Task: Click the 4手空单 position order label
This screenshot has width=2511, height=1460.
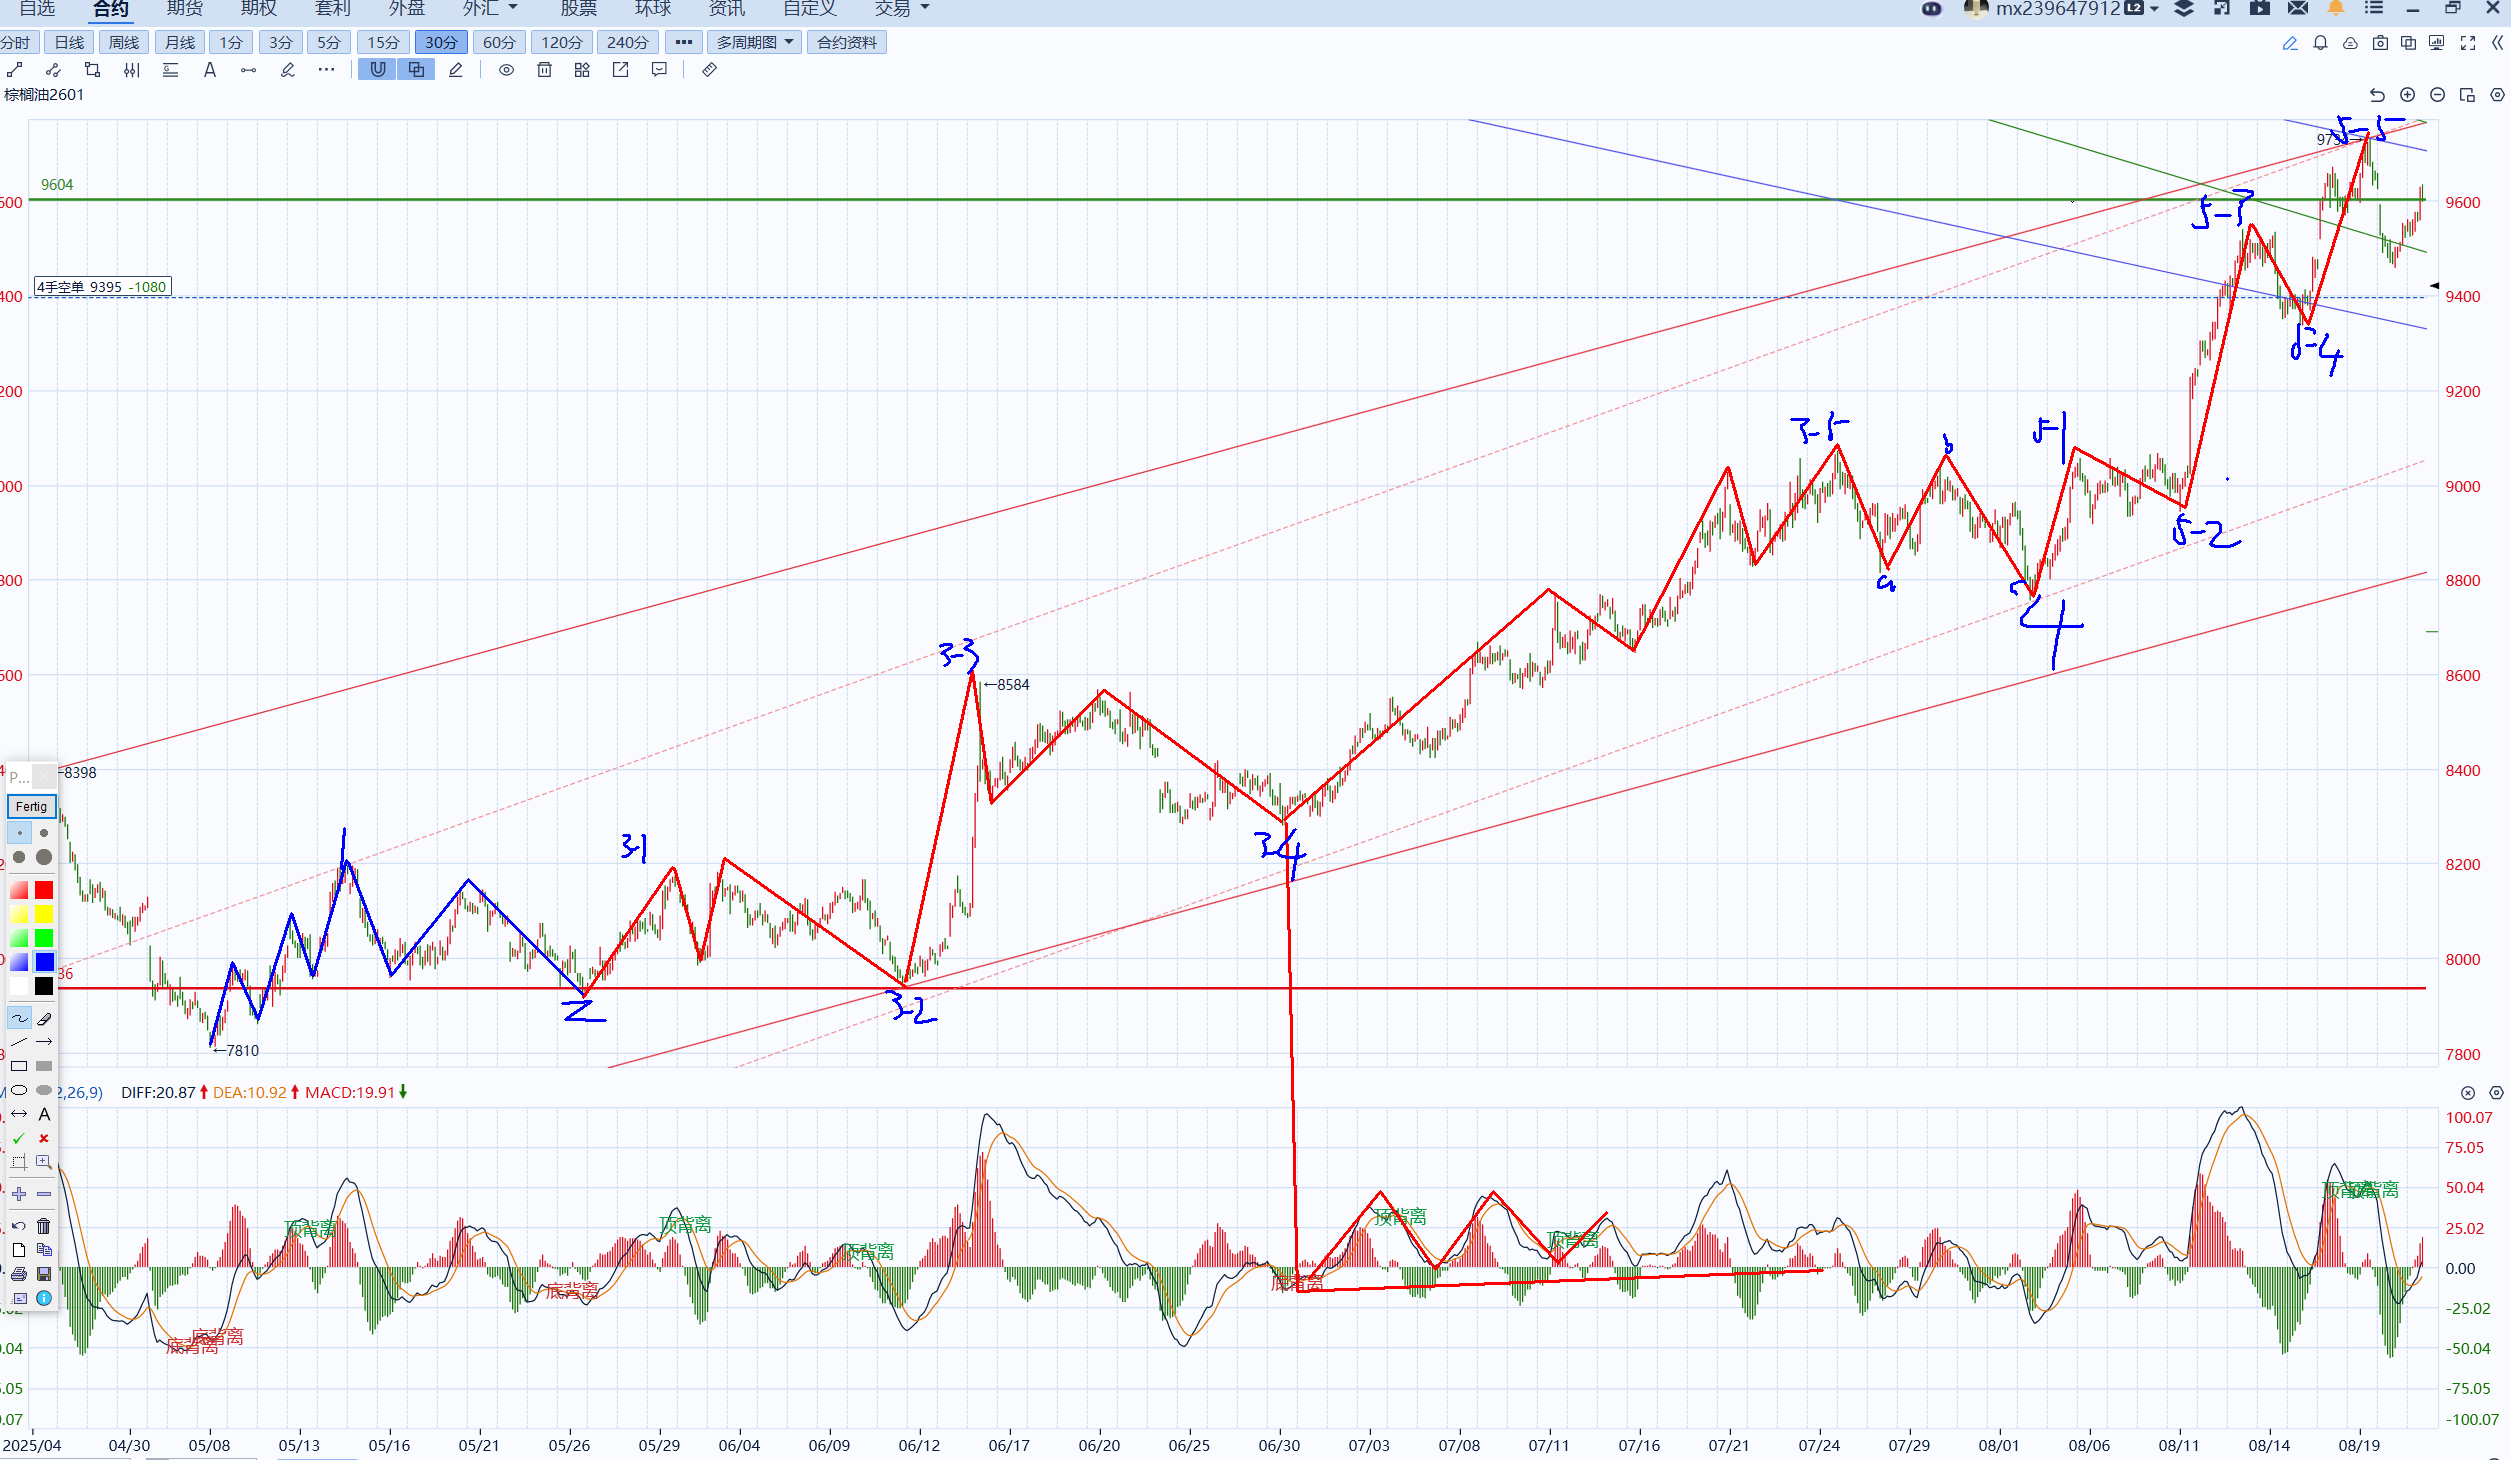Action: [x=102, y=287]
